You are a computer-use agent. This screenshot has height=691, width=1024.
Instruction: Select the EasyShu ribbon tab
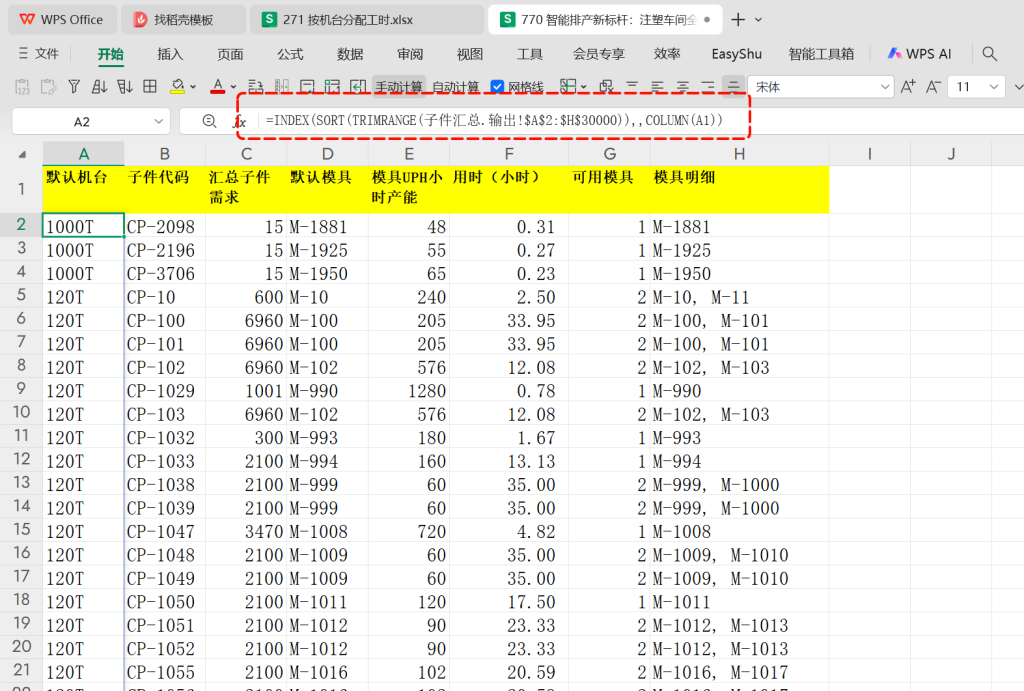737,54
